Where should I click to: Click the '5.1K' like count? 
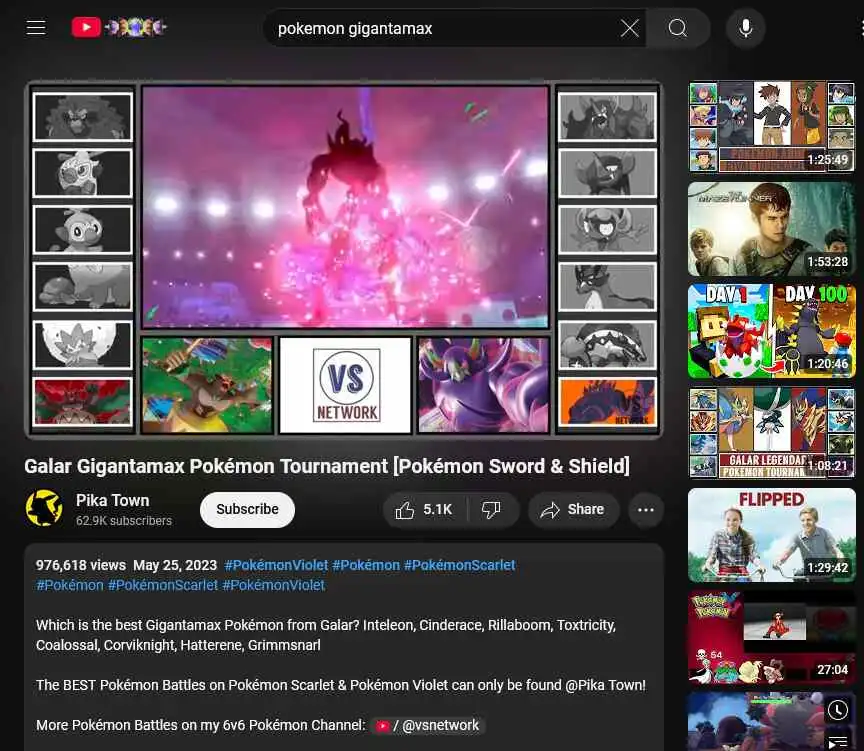coord(438,510)
